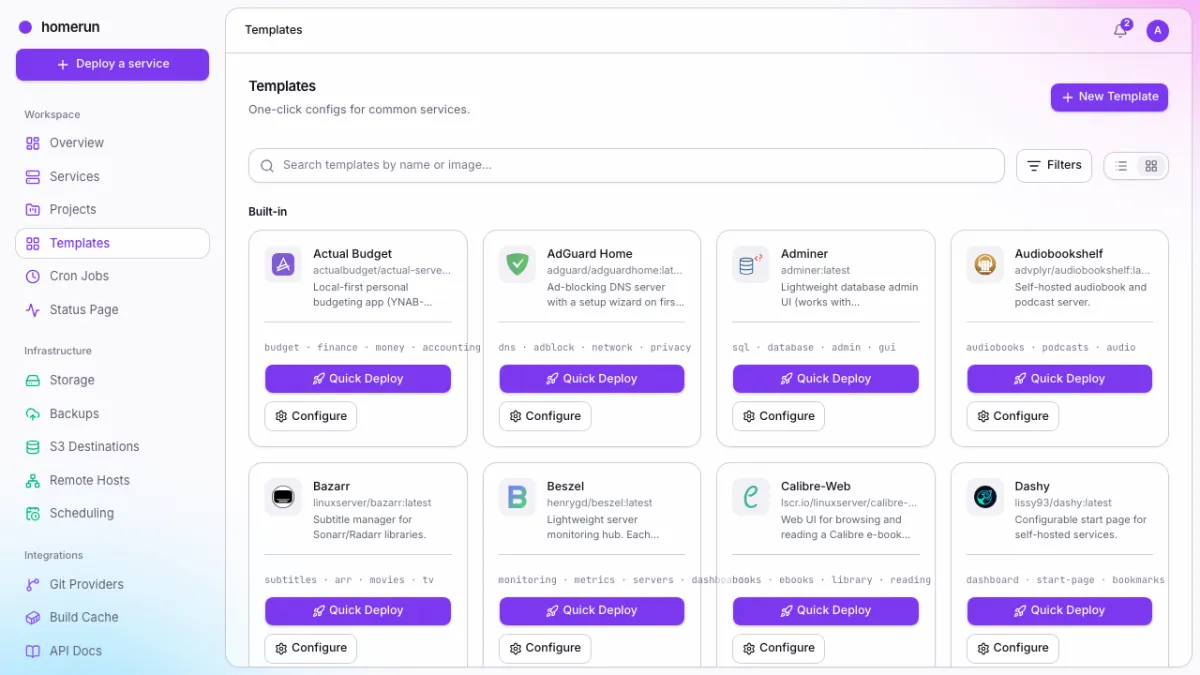The image size is (1200, 675).
Task: Quick Deploy Bazarr
Action: (x=358, y=611)
